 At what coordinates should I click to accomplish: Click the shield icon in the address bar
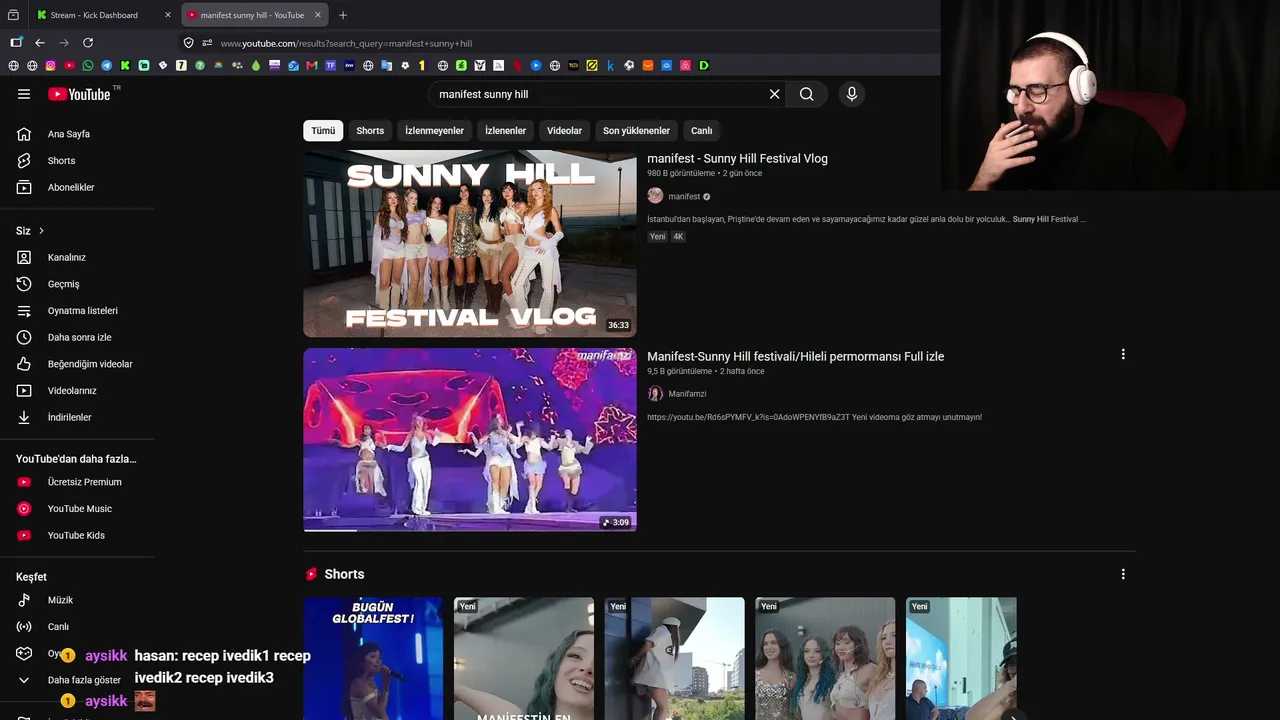click(x=188, y=43)
